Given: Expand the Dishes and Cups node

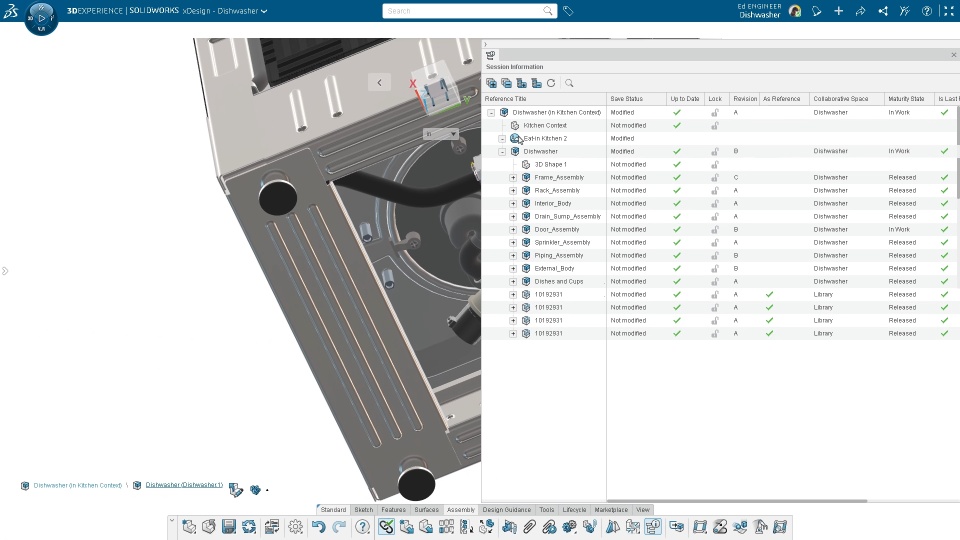Looking at the screenshot, I should pos(513,282).
